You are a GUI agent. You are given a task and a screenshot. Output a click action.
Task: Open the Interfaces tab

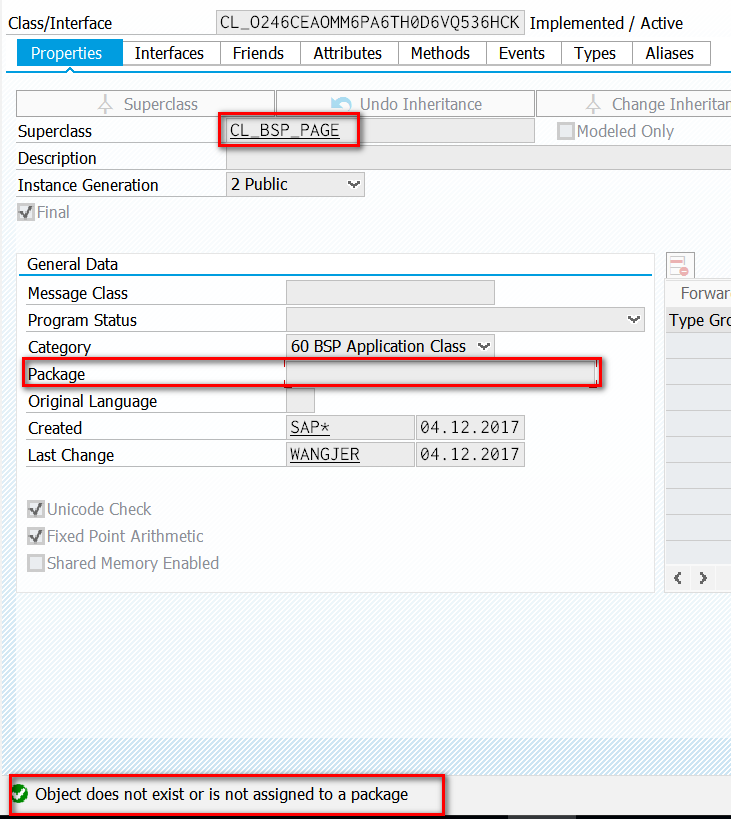169,53
